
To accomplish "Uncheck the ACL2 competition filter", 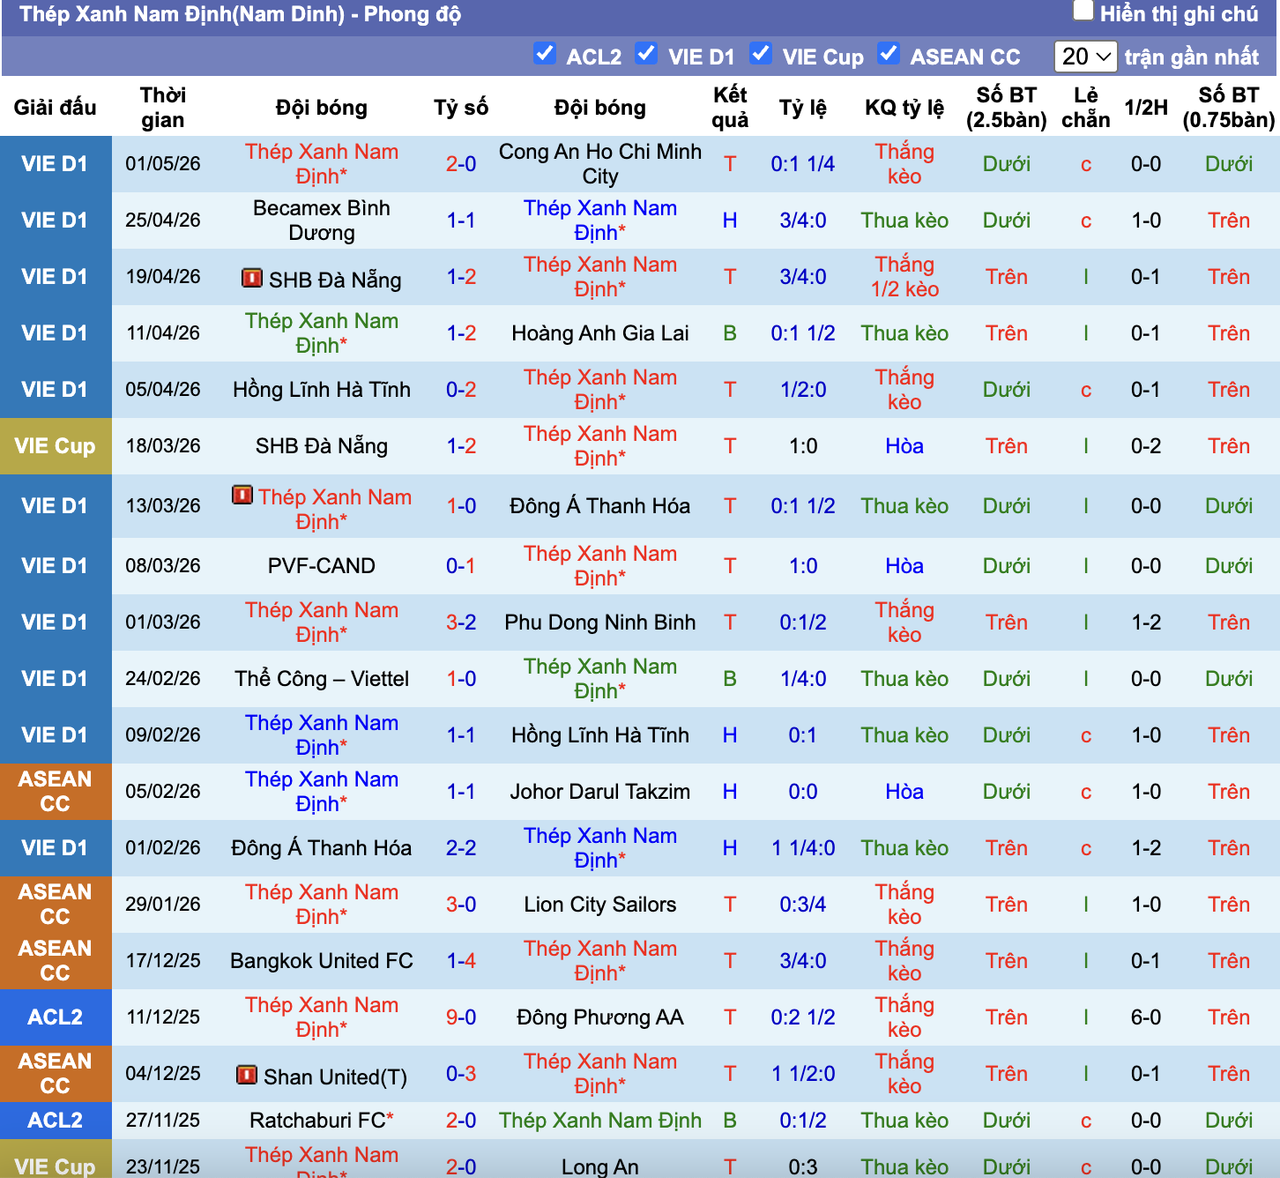I will coord(545,53).
